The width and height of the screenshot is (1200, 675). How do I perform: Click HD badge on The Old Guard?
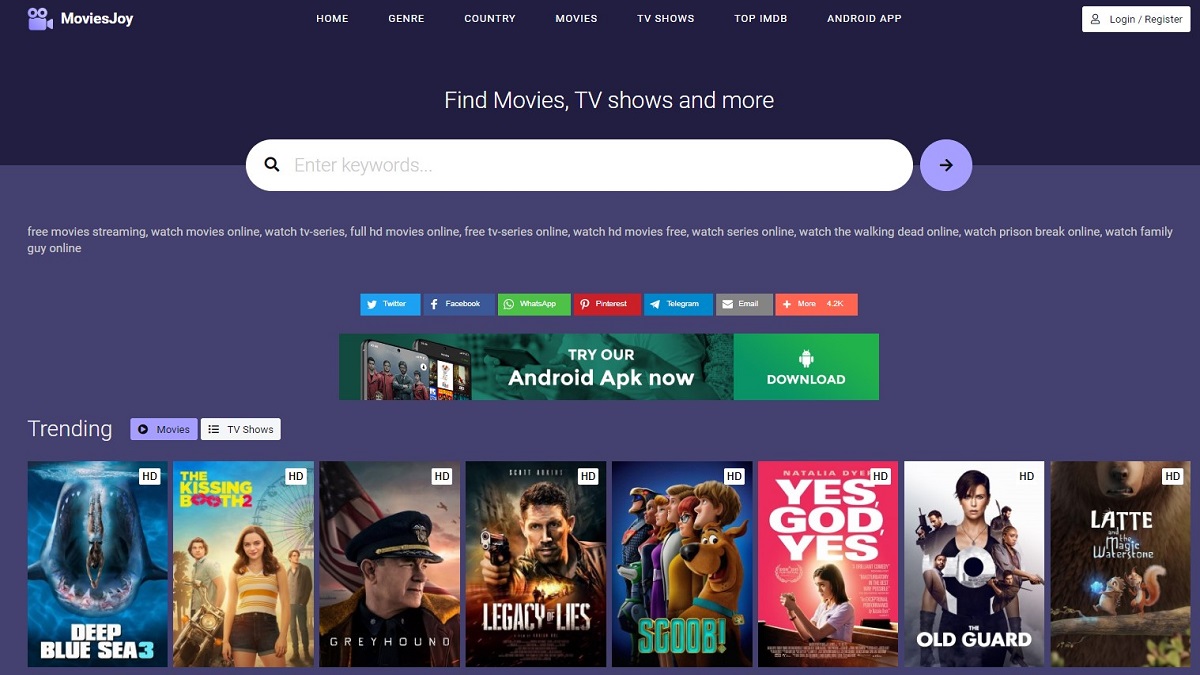click(1026, 476)
